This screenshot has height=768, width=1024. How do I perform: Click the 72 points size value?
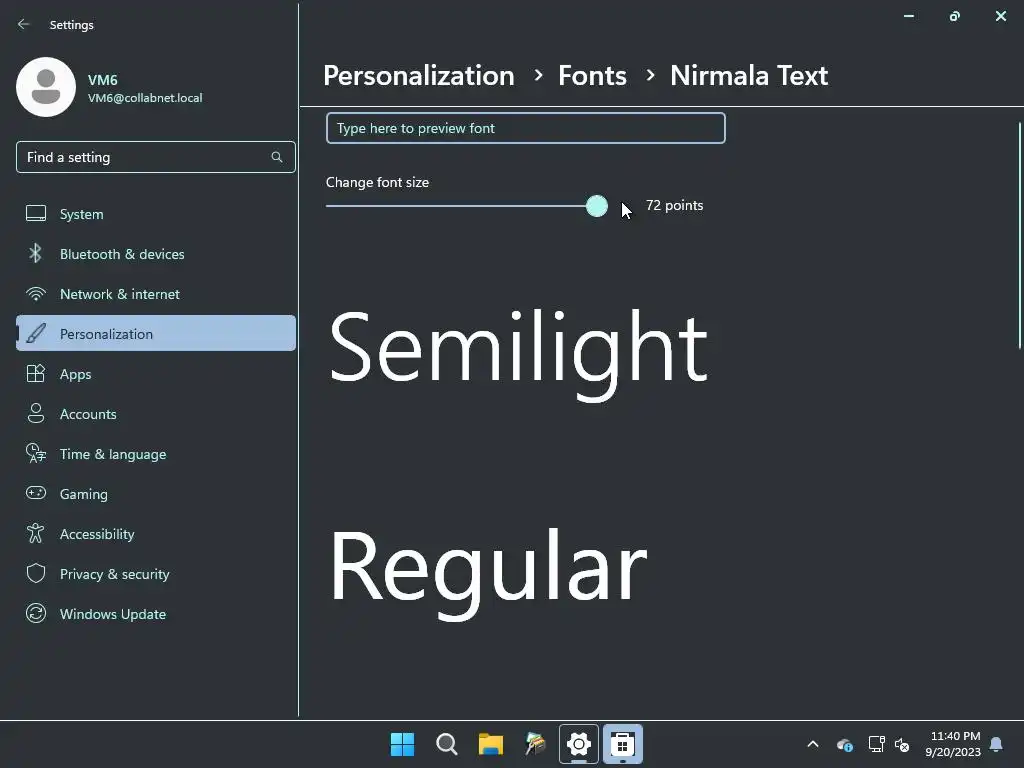pyautogui.click(x=675, y=205)
